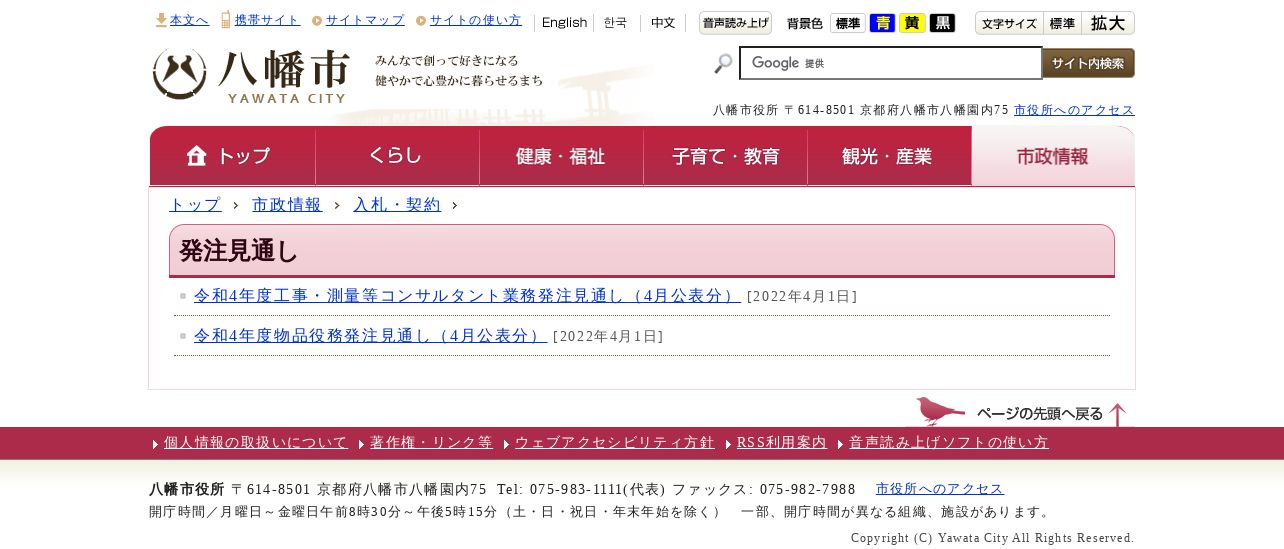
Task: Open 著作権・リンク等 footer link
Action: (x=431, y=443)
